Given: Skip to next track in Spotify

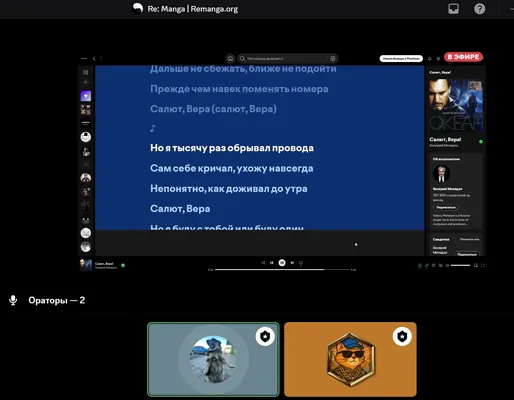Looking at the screenshot, I should point(292,263).
